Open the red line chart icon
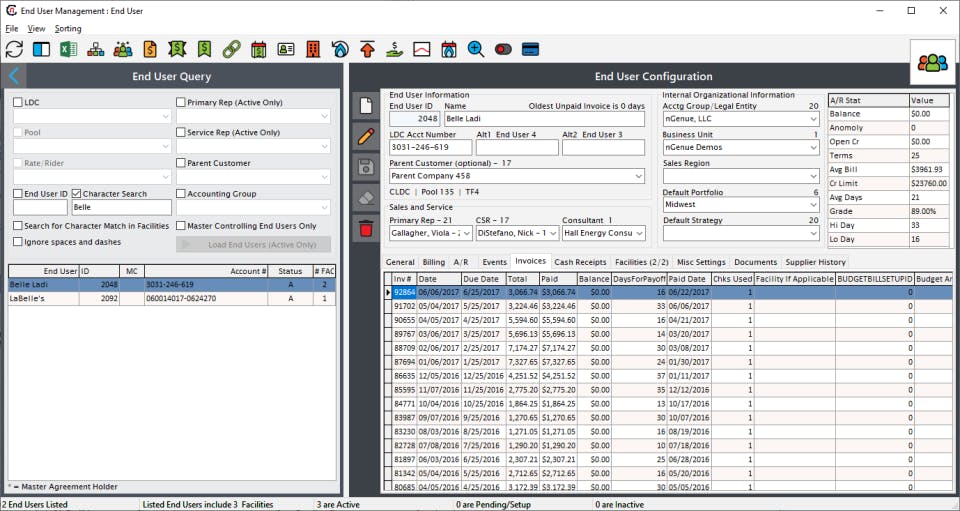The width and height of the screenshot is (960, 511). tap(422, 49)
